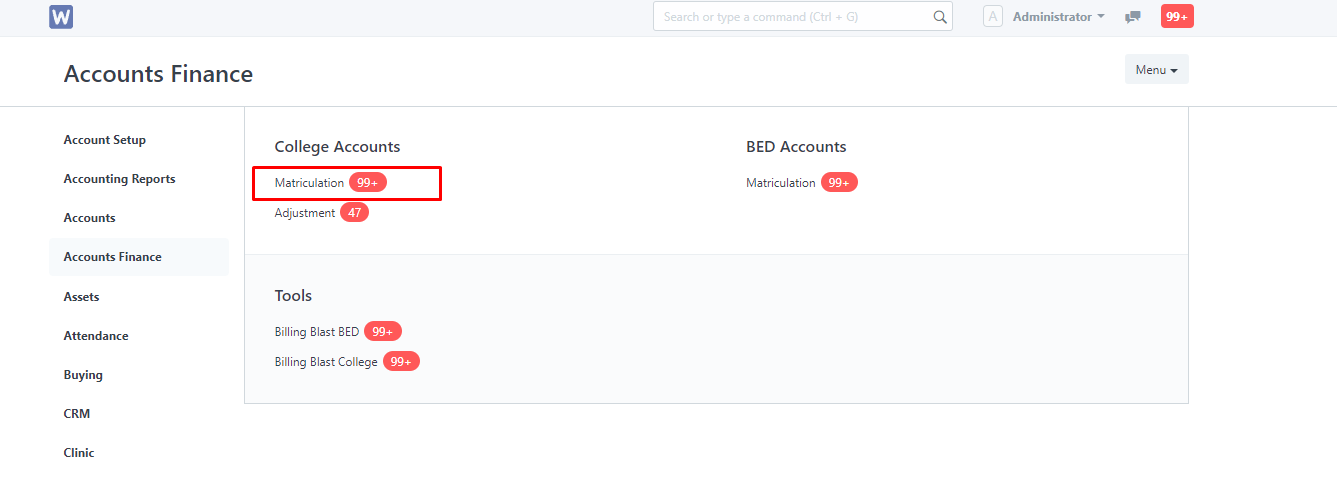
Task: Click the Administrator avatar icon
Action: [x=993, y=16]
